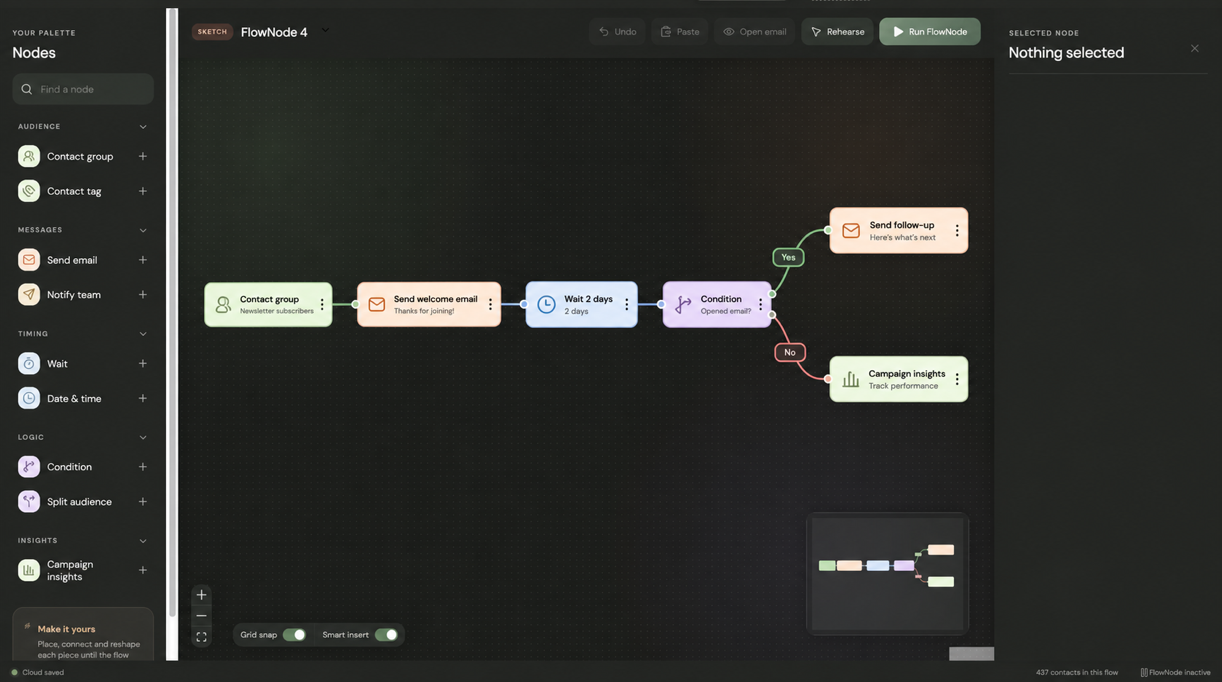Screen dimensions: 1222x682
Task: Add a Notify team node with plus
Action: 143,295
